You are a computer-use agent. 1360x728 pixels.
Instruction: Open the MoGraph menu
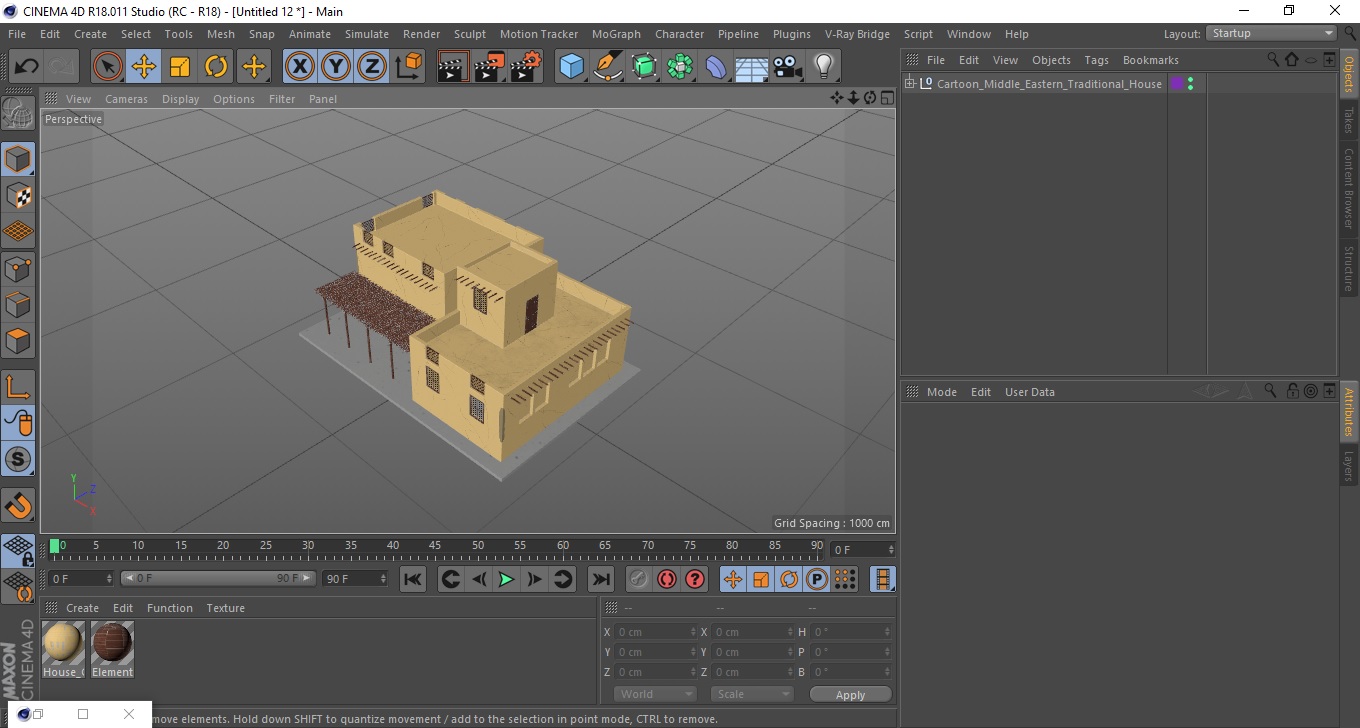pos(616,34)
